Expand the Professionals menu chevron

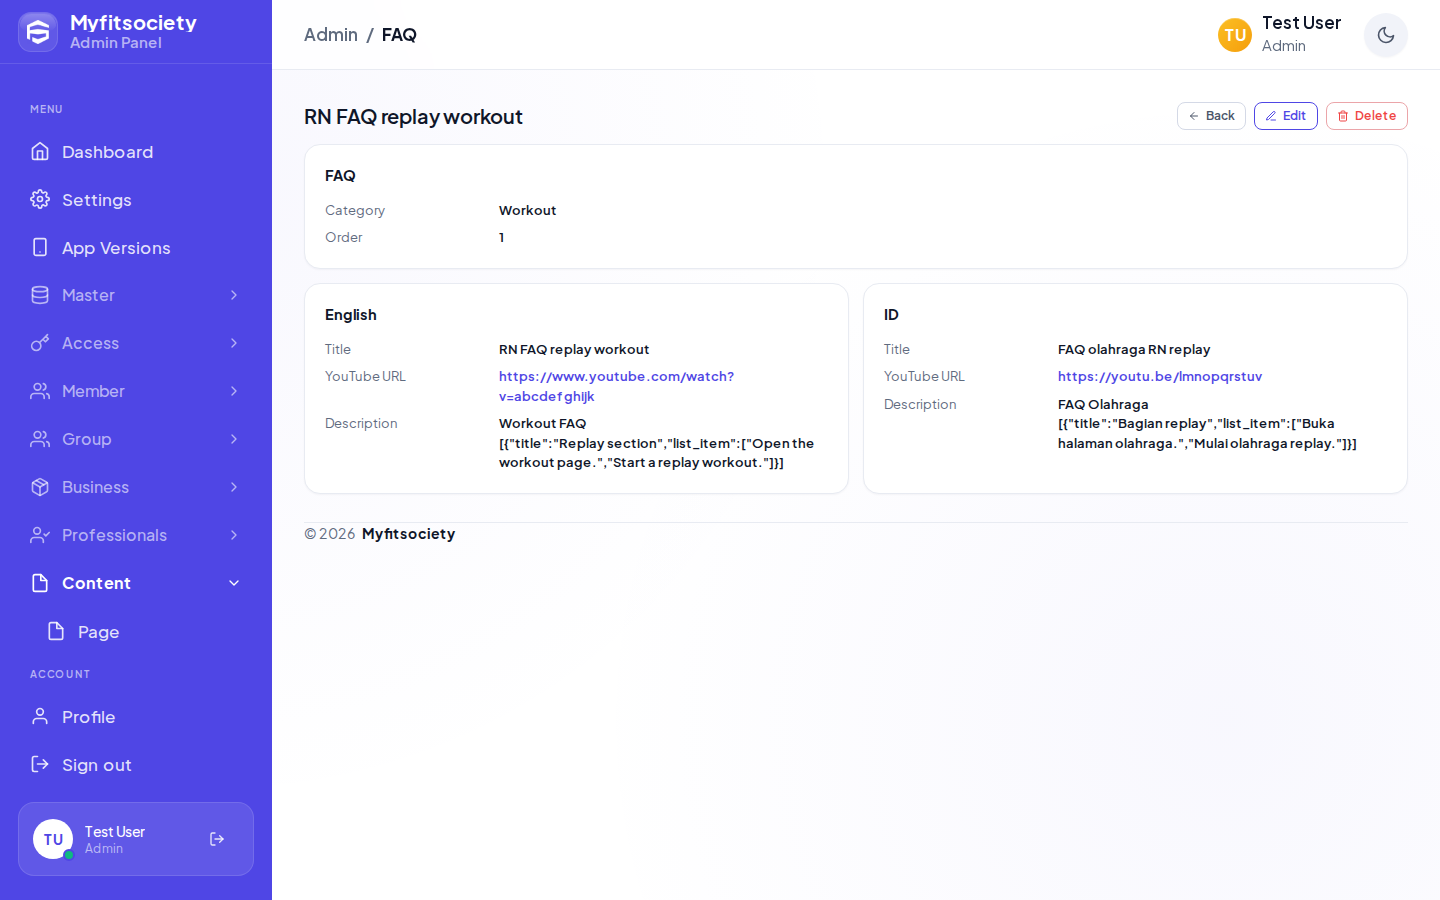coord(234,535)
